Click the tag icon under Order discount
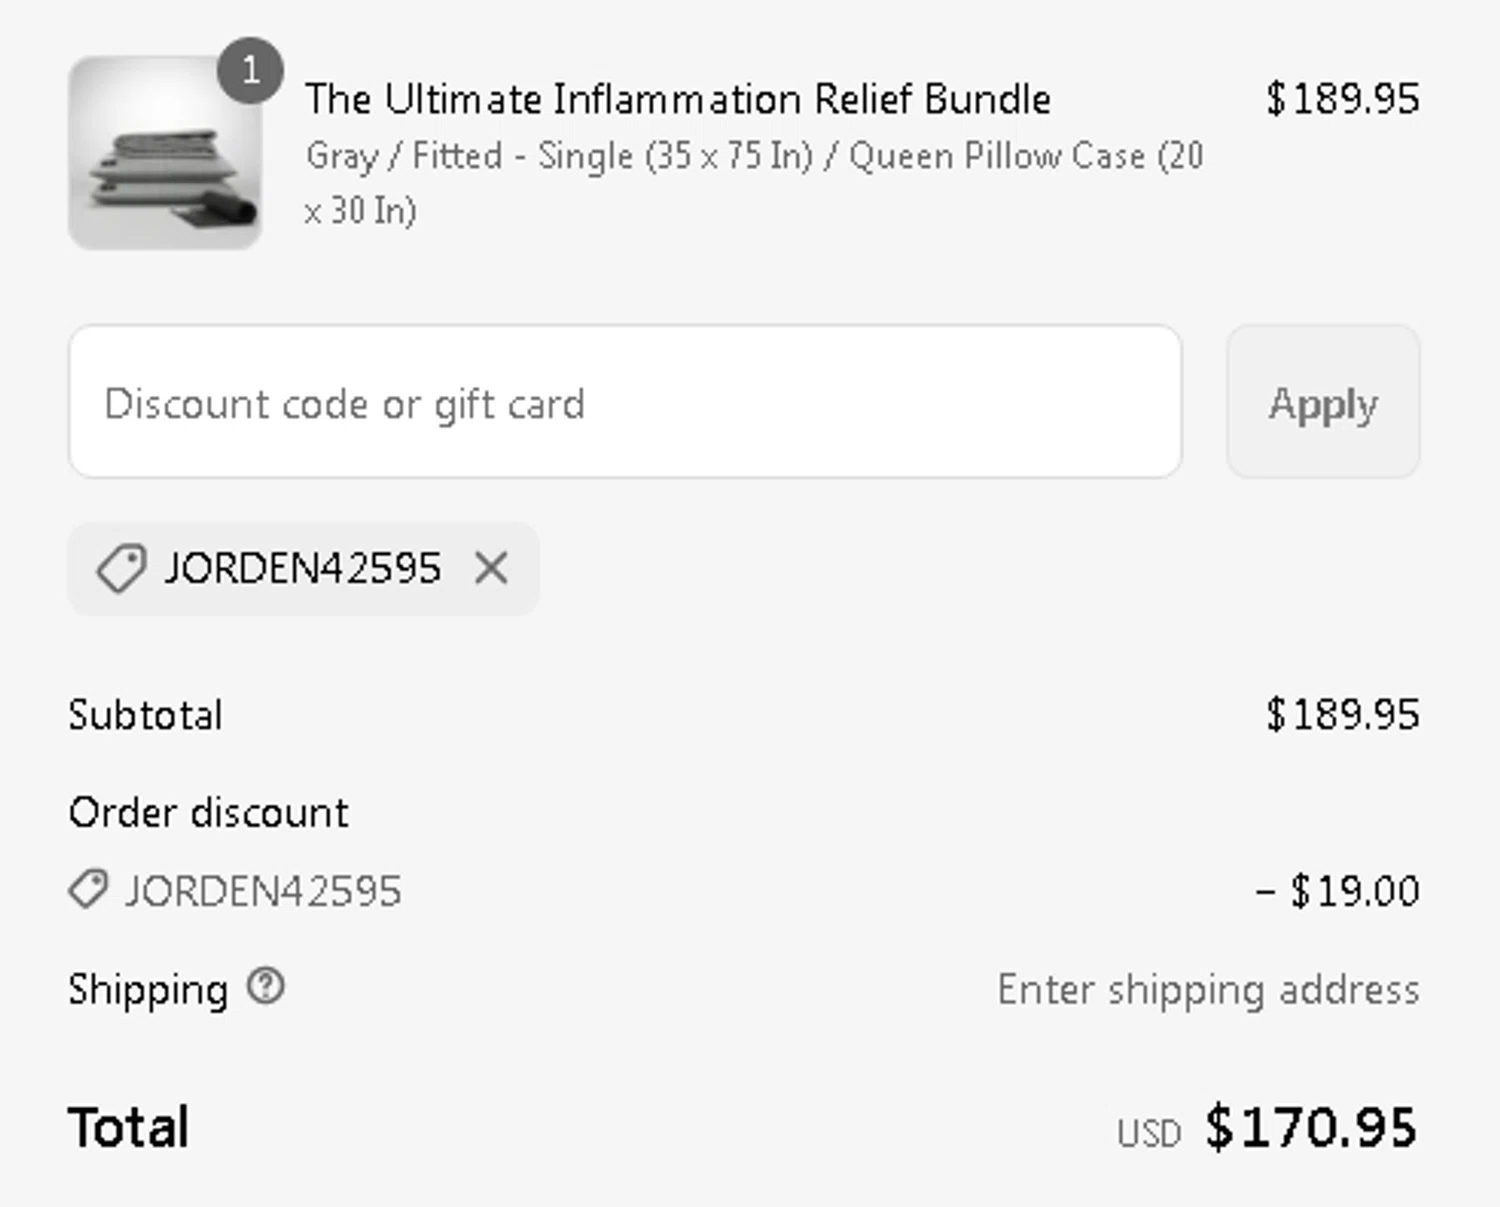 88,889
